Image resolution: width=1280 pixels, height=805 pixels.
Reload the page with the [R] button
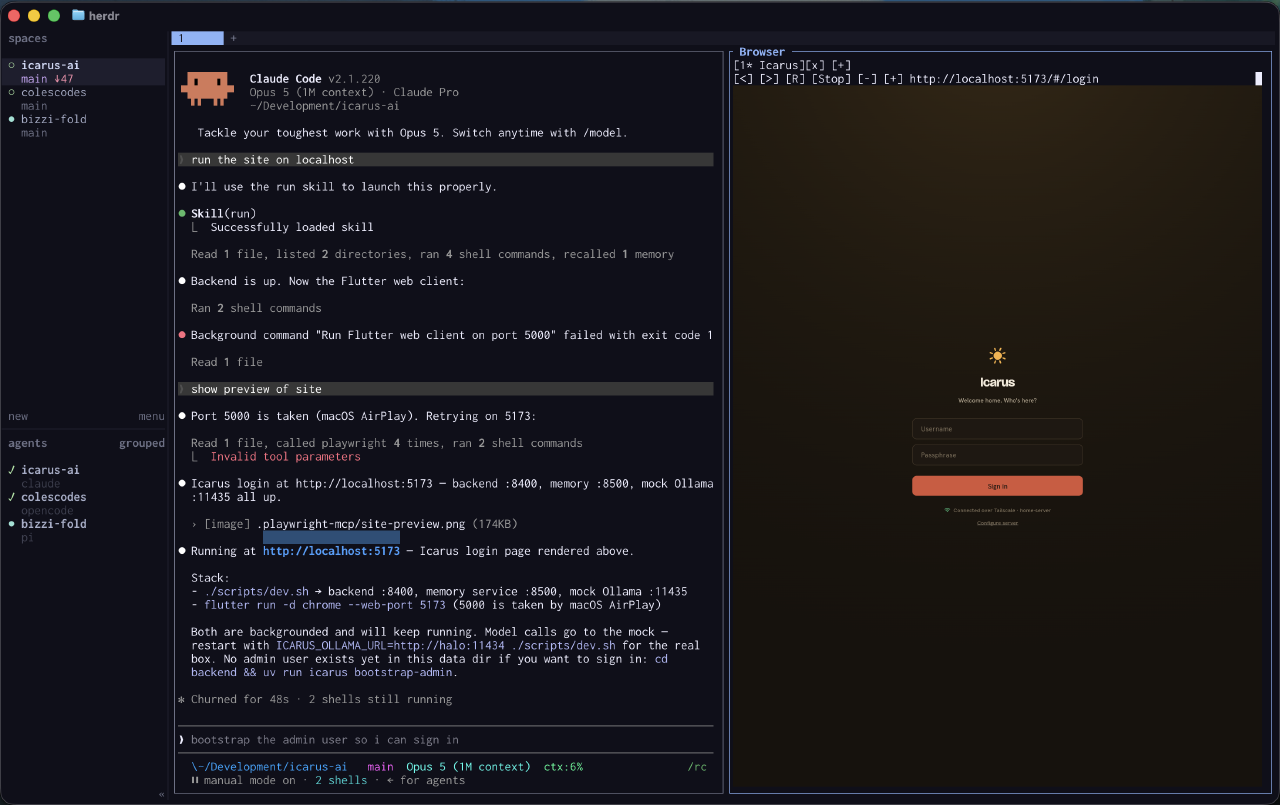tap(796, 79)
